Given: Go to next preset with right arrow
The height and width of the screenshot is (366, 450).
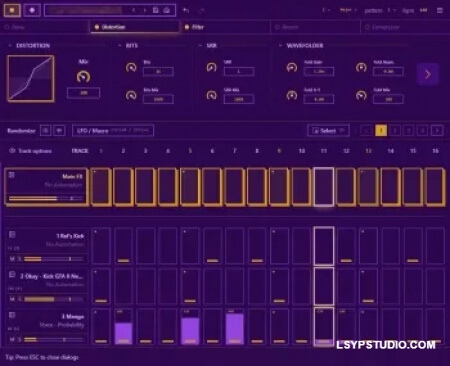Looking at the screenshot, I should (145, 10).
